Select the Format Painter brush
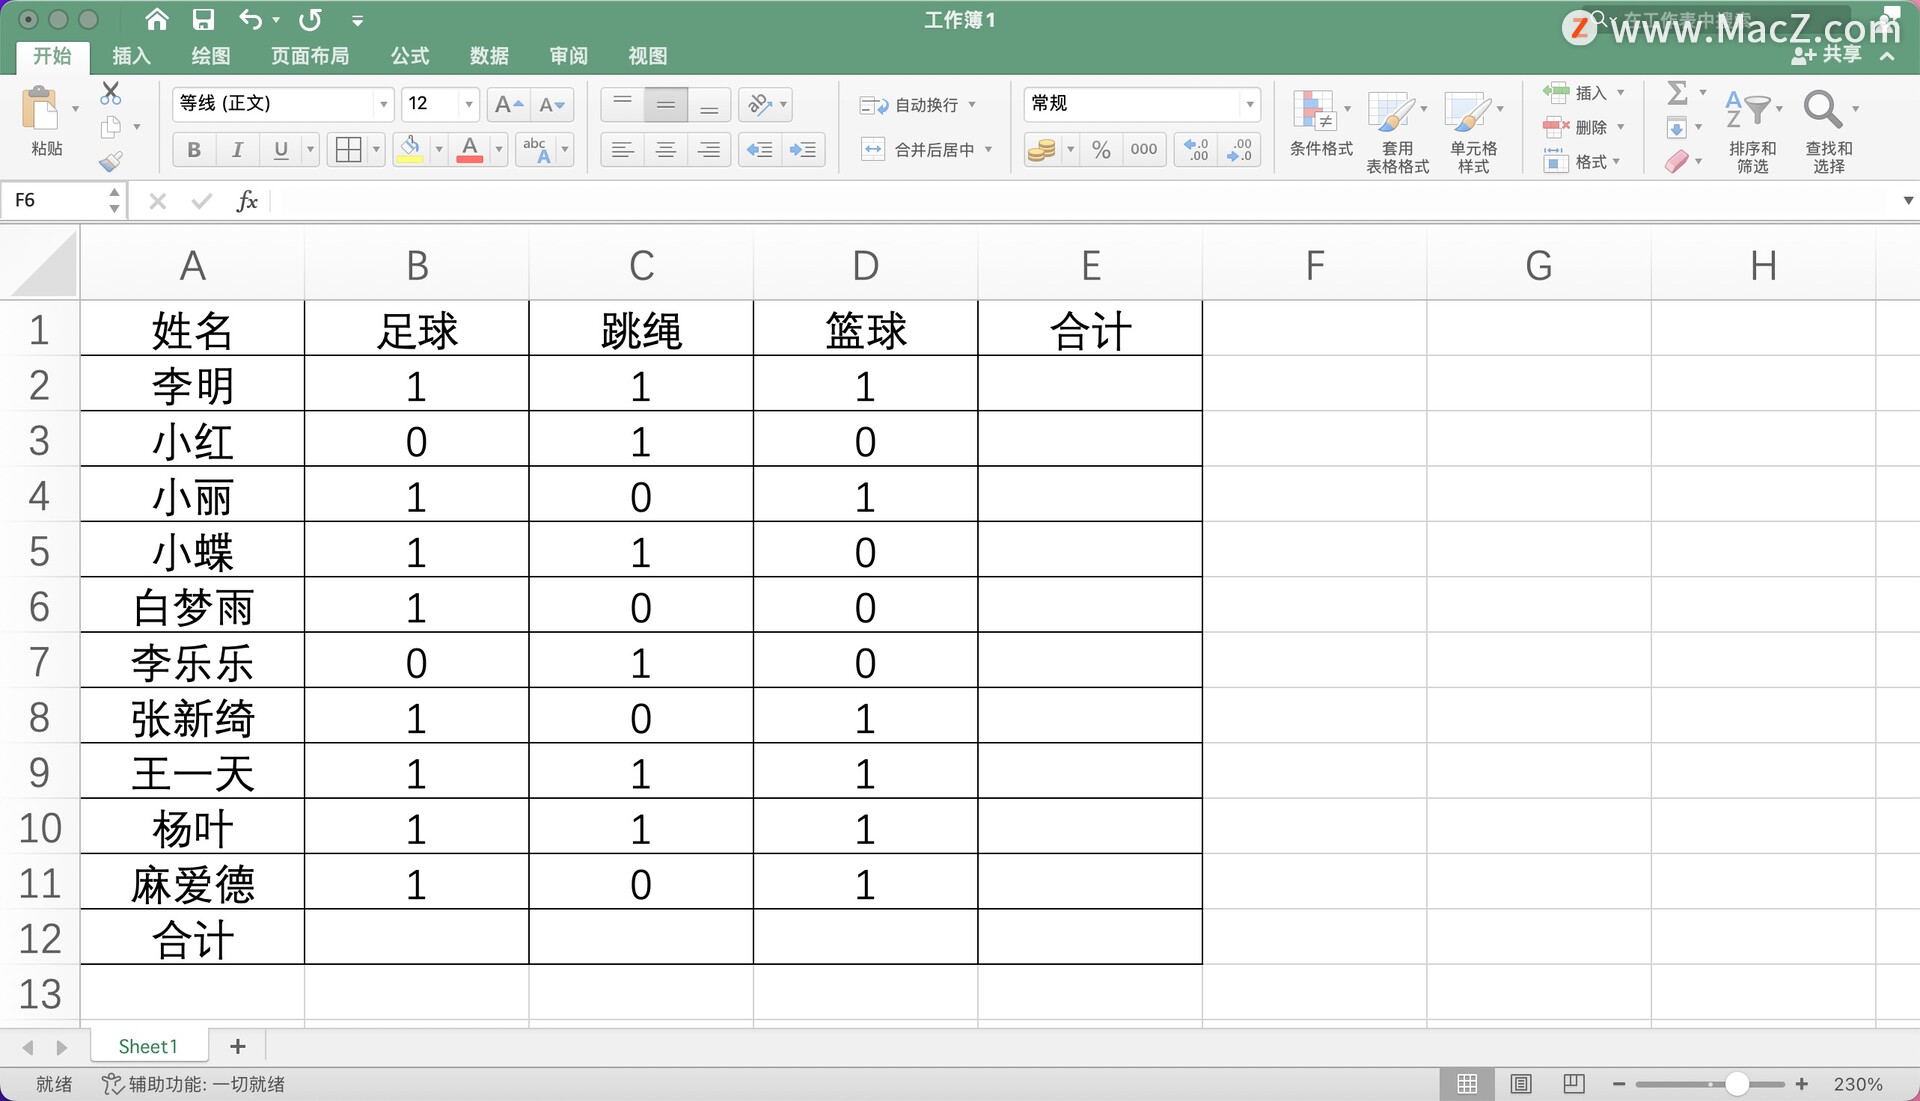 tap(111, 161)
